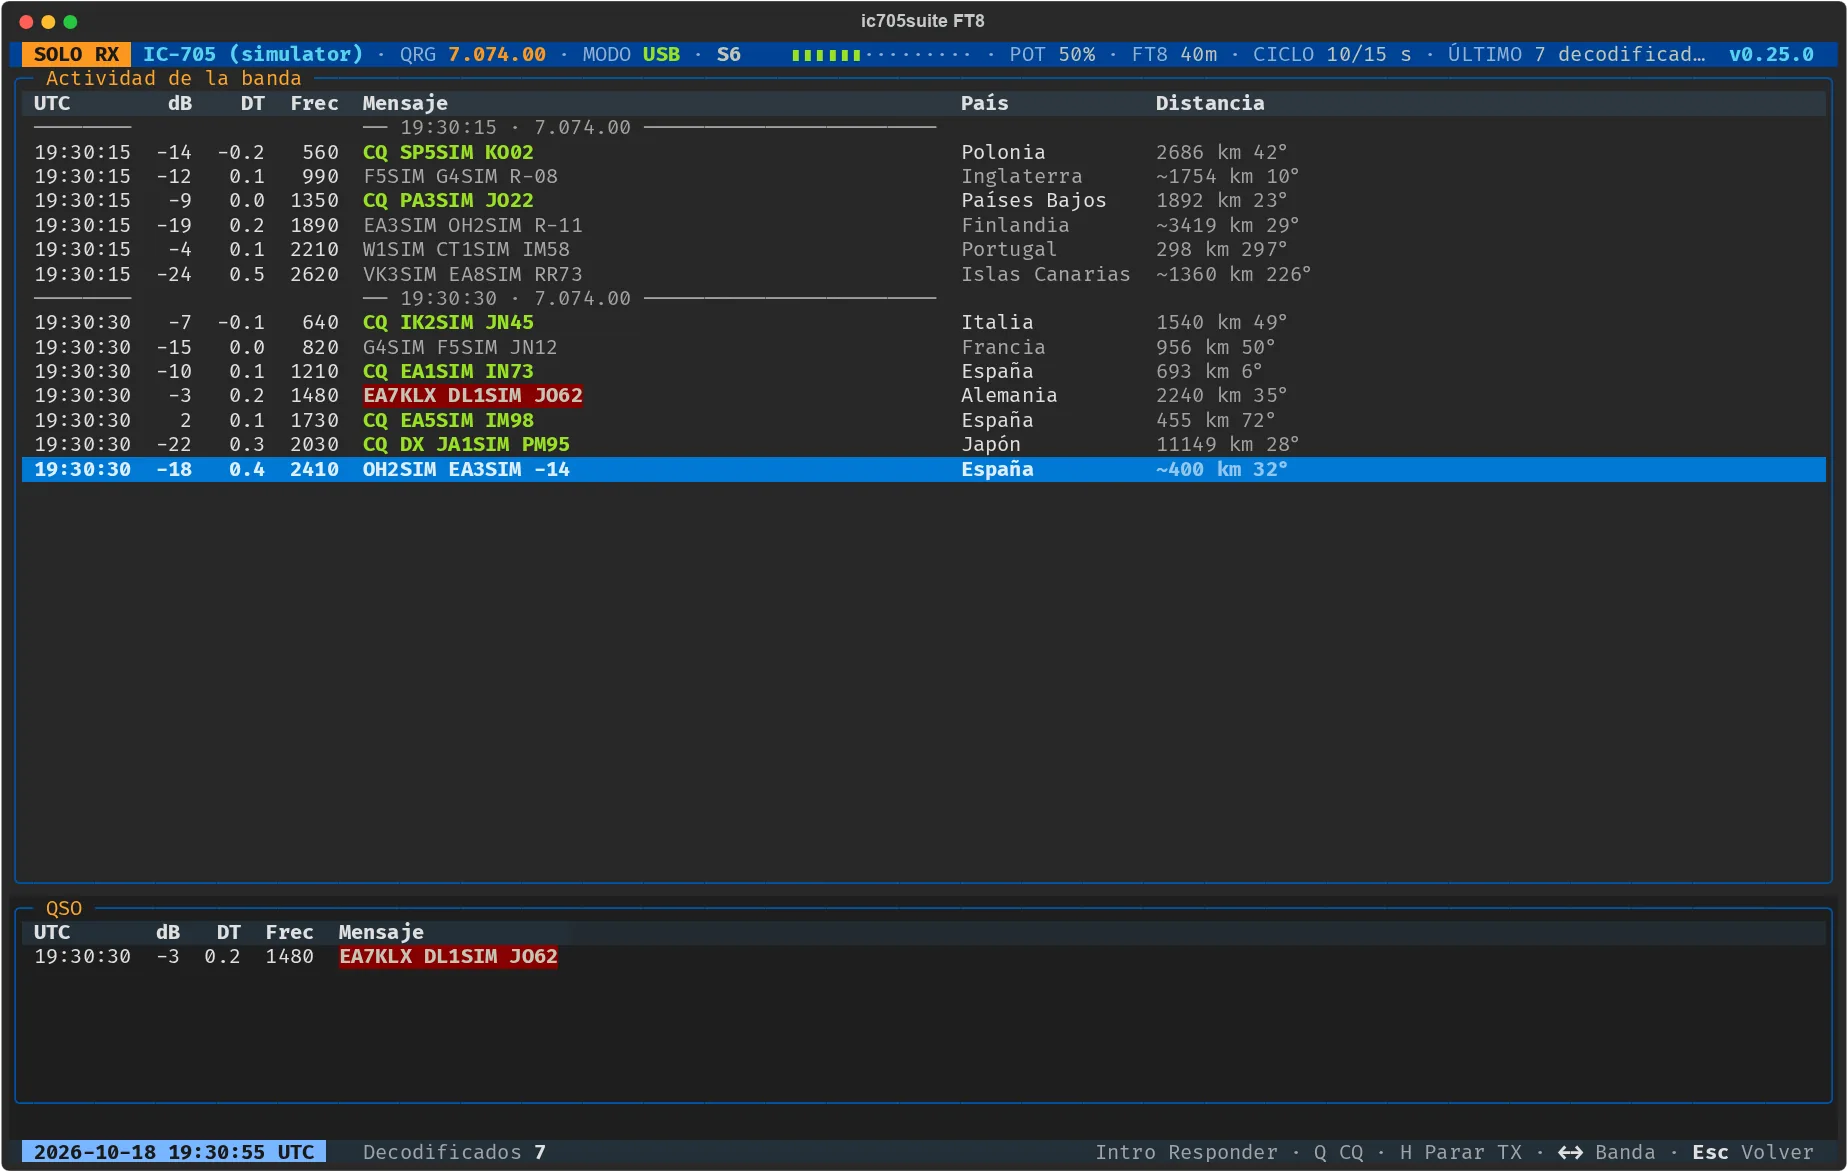Image resolution: width=1848 pixels, height=1172 pixels.
Task: Click the MODO USB indicator
Action: 631,54
